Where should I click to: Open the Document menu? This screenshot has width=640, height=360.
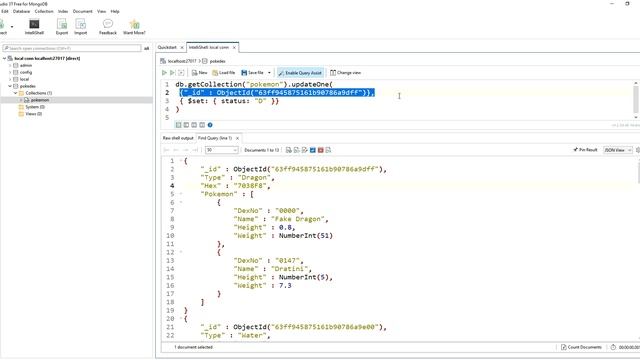[x=82, y=11]
